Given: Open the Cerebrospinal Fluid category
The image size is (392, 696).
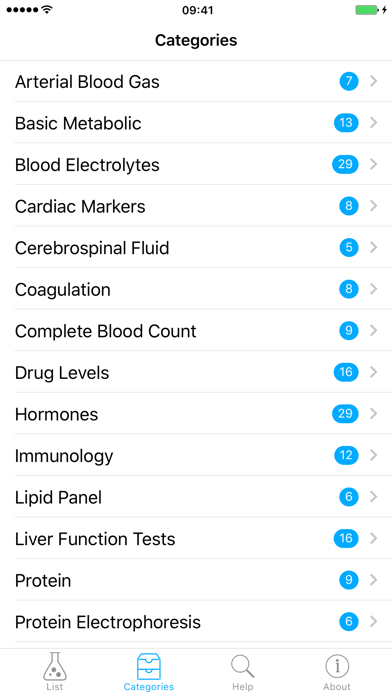Looking at the screenshot, I should 196,247.
